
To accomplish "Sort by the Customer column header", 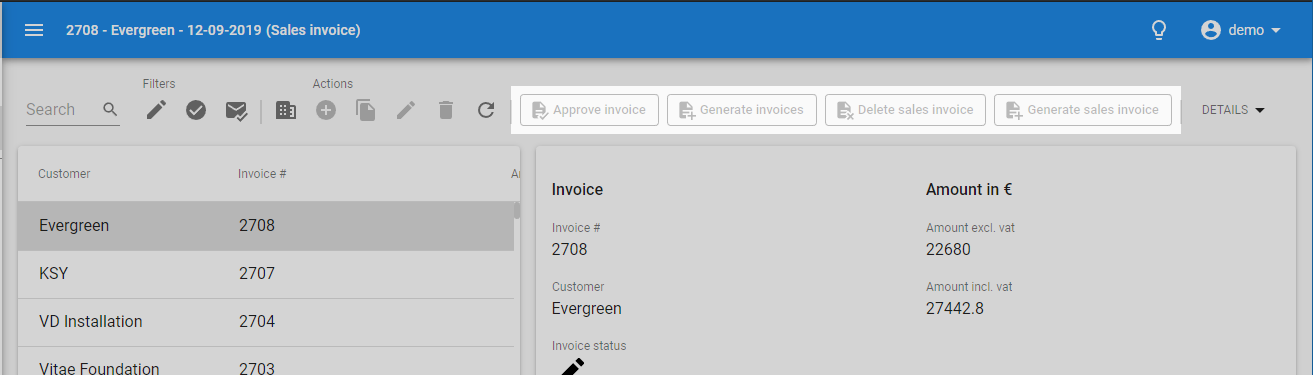I will 64,174.
